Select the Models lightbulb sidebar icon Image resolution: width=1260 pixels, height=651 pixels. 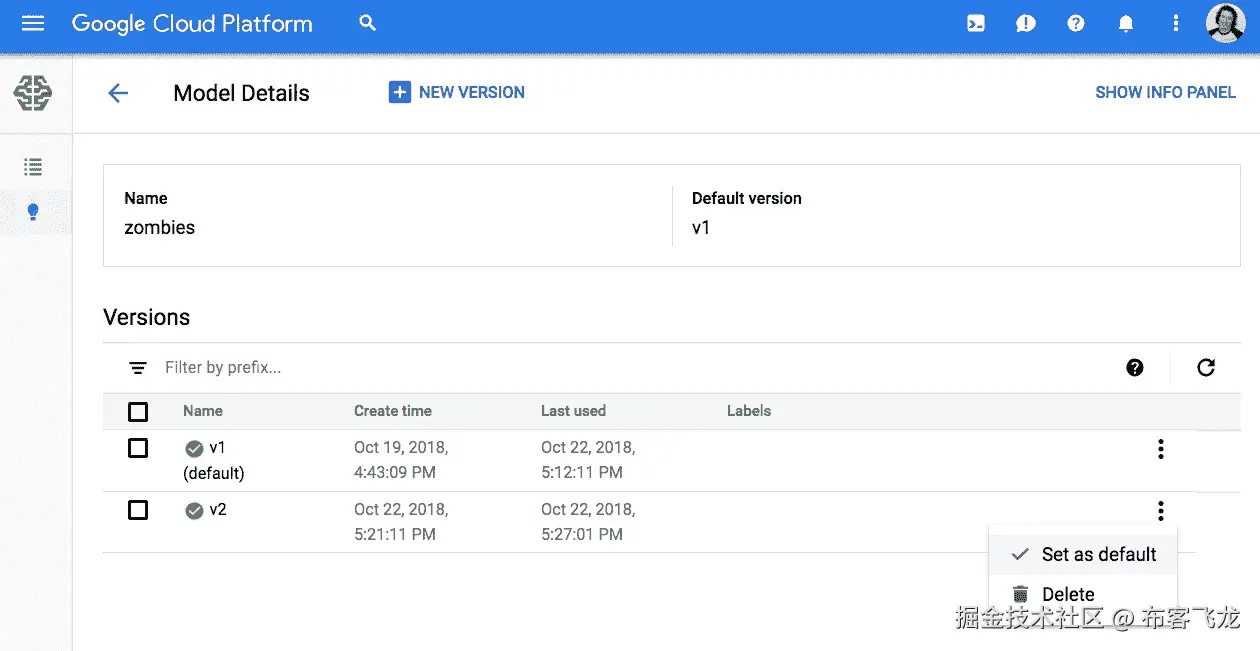[x=33, y=212]
